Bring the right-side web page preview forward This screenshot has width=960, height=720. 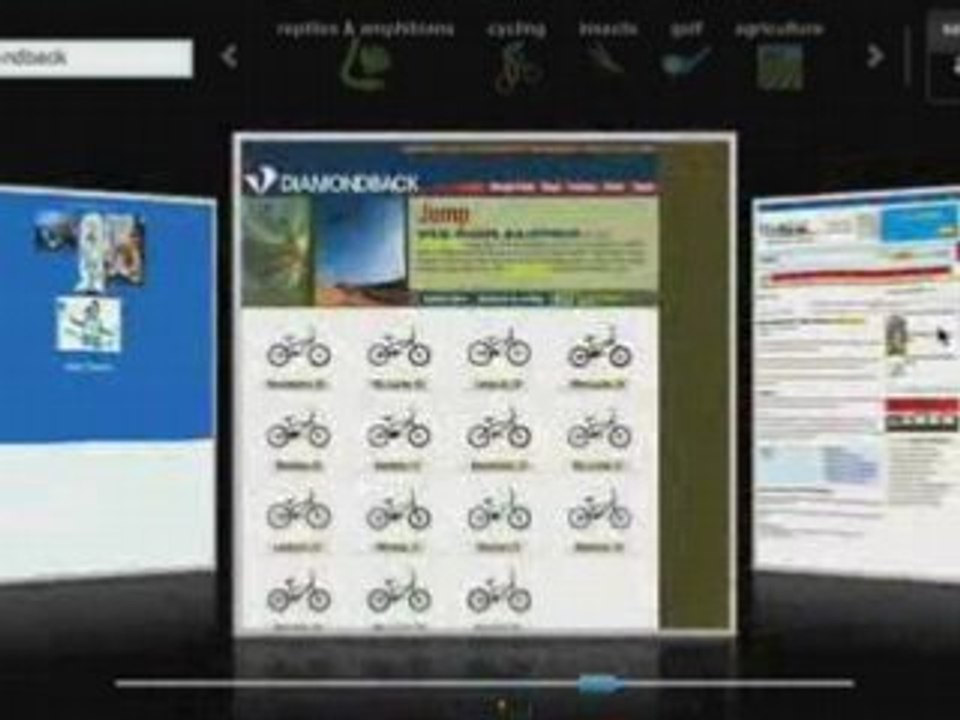856,383
